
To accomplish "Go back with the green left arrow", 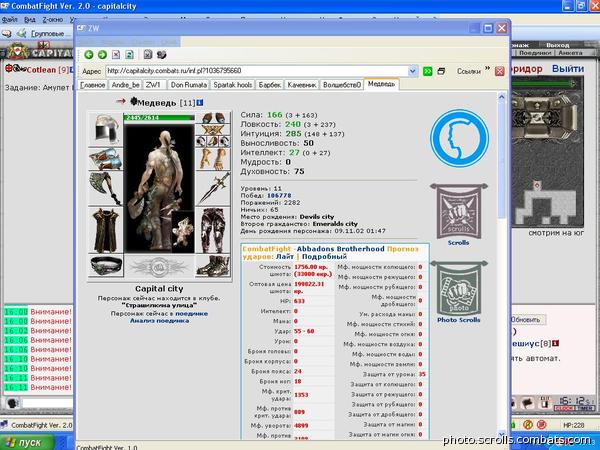I will pos(89,55).
